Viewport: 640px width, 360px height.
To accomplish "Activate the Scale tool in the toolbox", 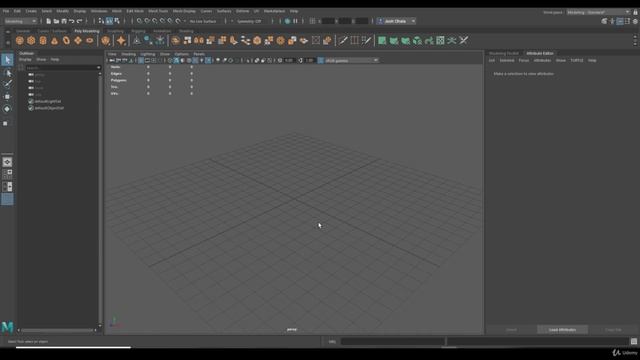I will pyautogui.click(x=6, y=123).
